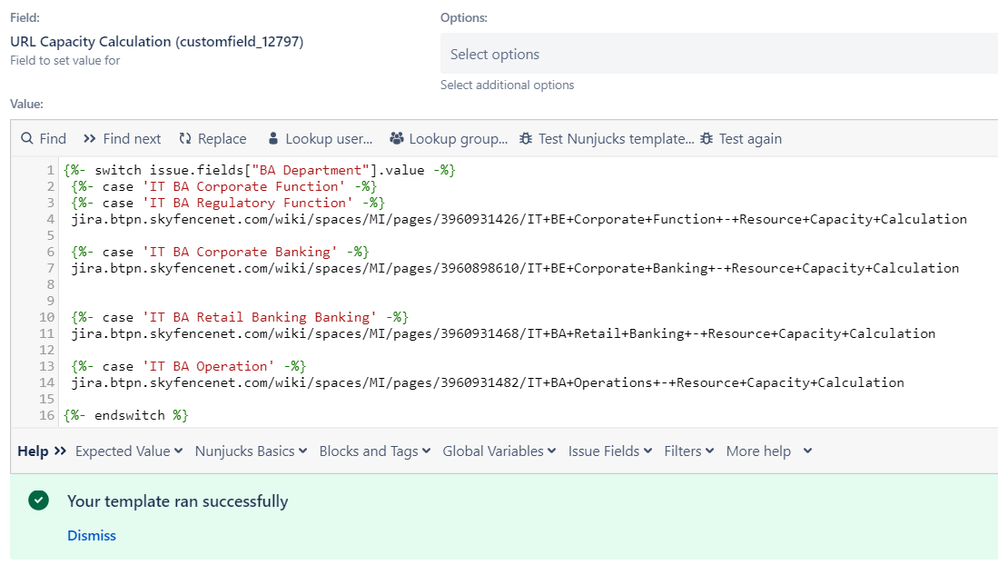Expand Issue Fields help section

610,451
